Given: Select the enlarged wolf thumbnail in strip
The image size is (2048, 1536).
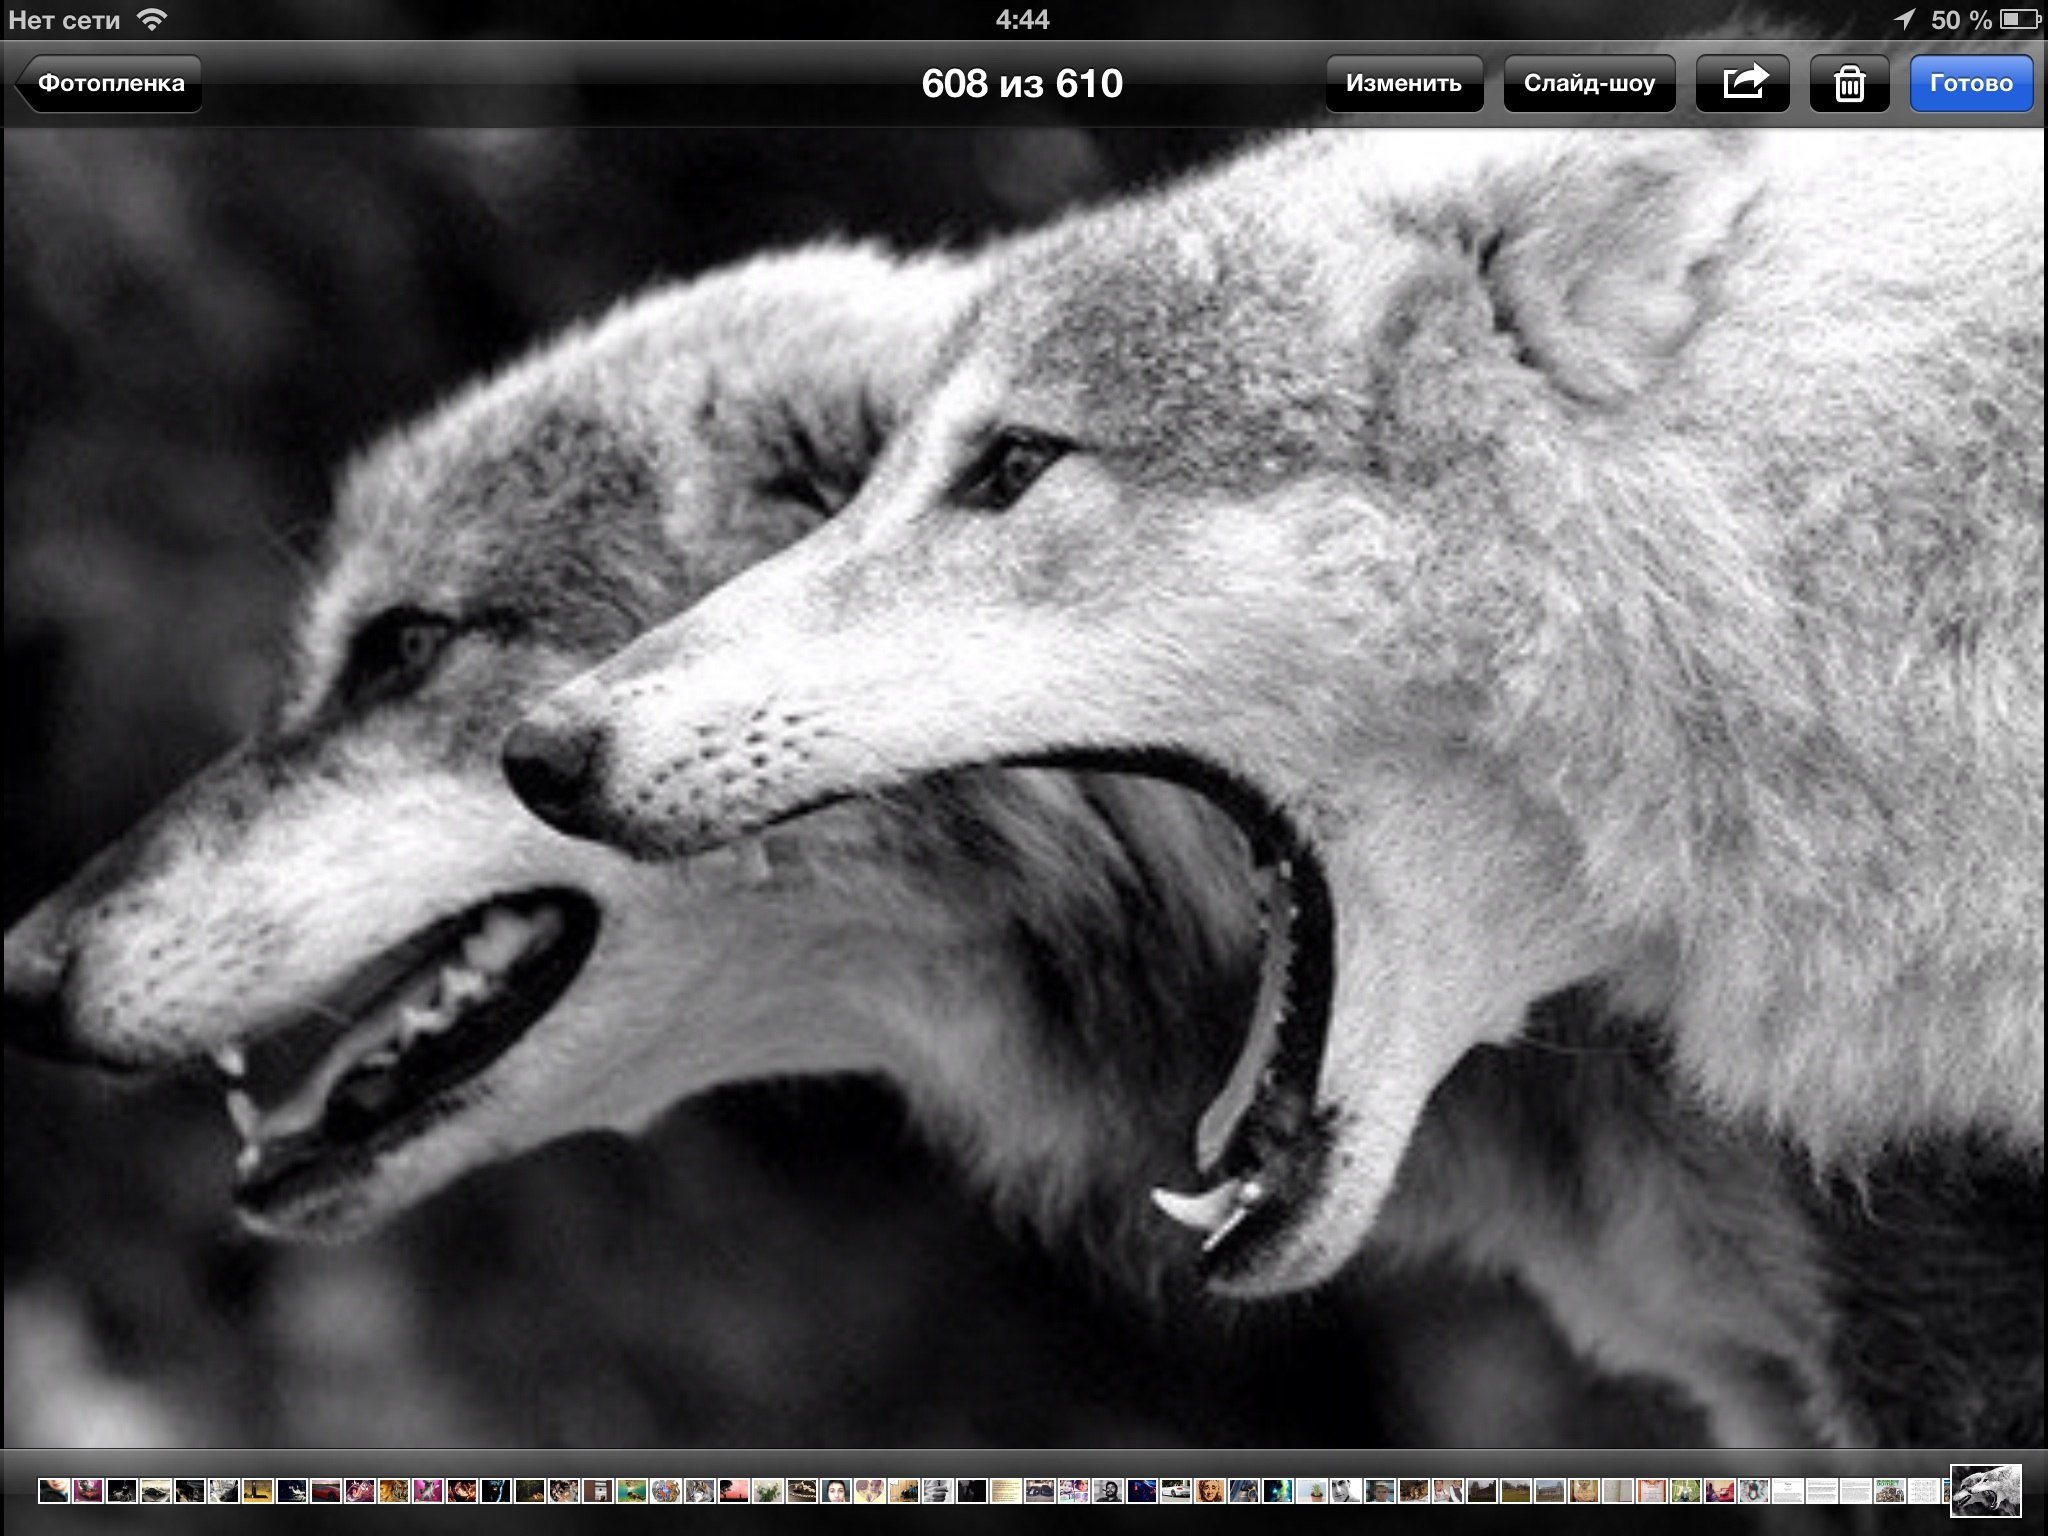Looking at the screenshot, I should (x=1985, y=1491).
